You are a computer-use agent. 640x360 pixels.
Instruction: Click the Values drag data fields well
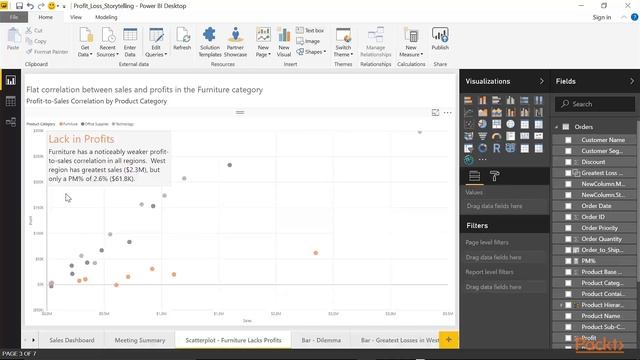[x=504, y=206]
